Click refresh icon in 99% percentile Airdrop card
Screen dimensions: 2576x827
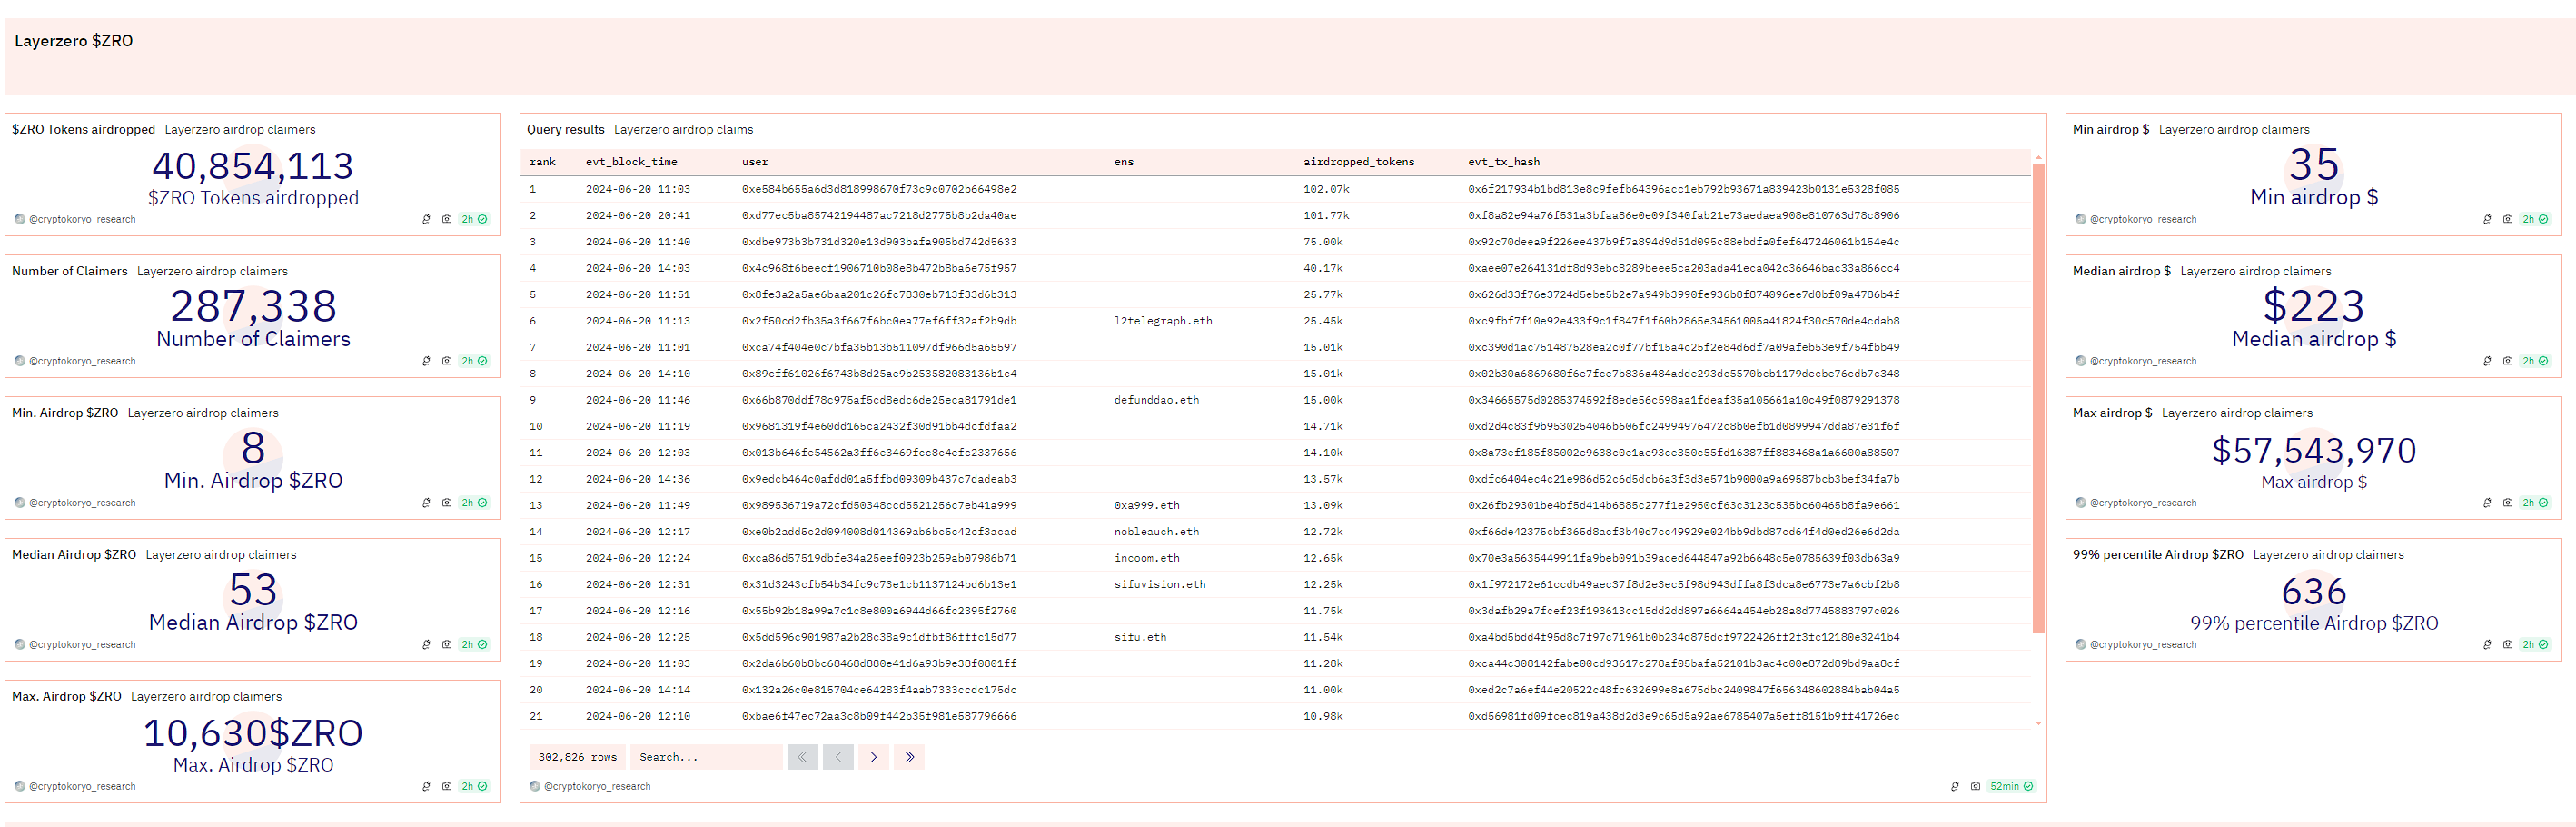(2487, 645)
